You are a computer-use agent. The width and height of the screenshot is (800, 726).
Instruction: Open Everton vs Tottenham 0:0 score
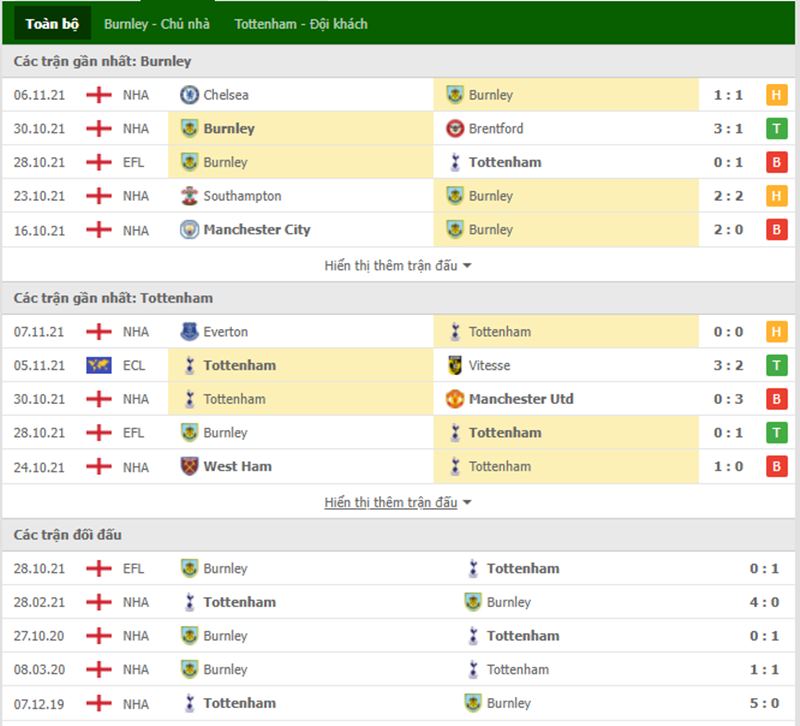727,332
